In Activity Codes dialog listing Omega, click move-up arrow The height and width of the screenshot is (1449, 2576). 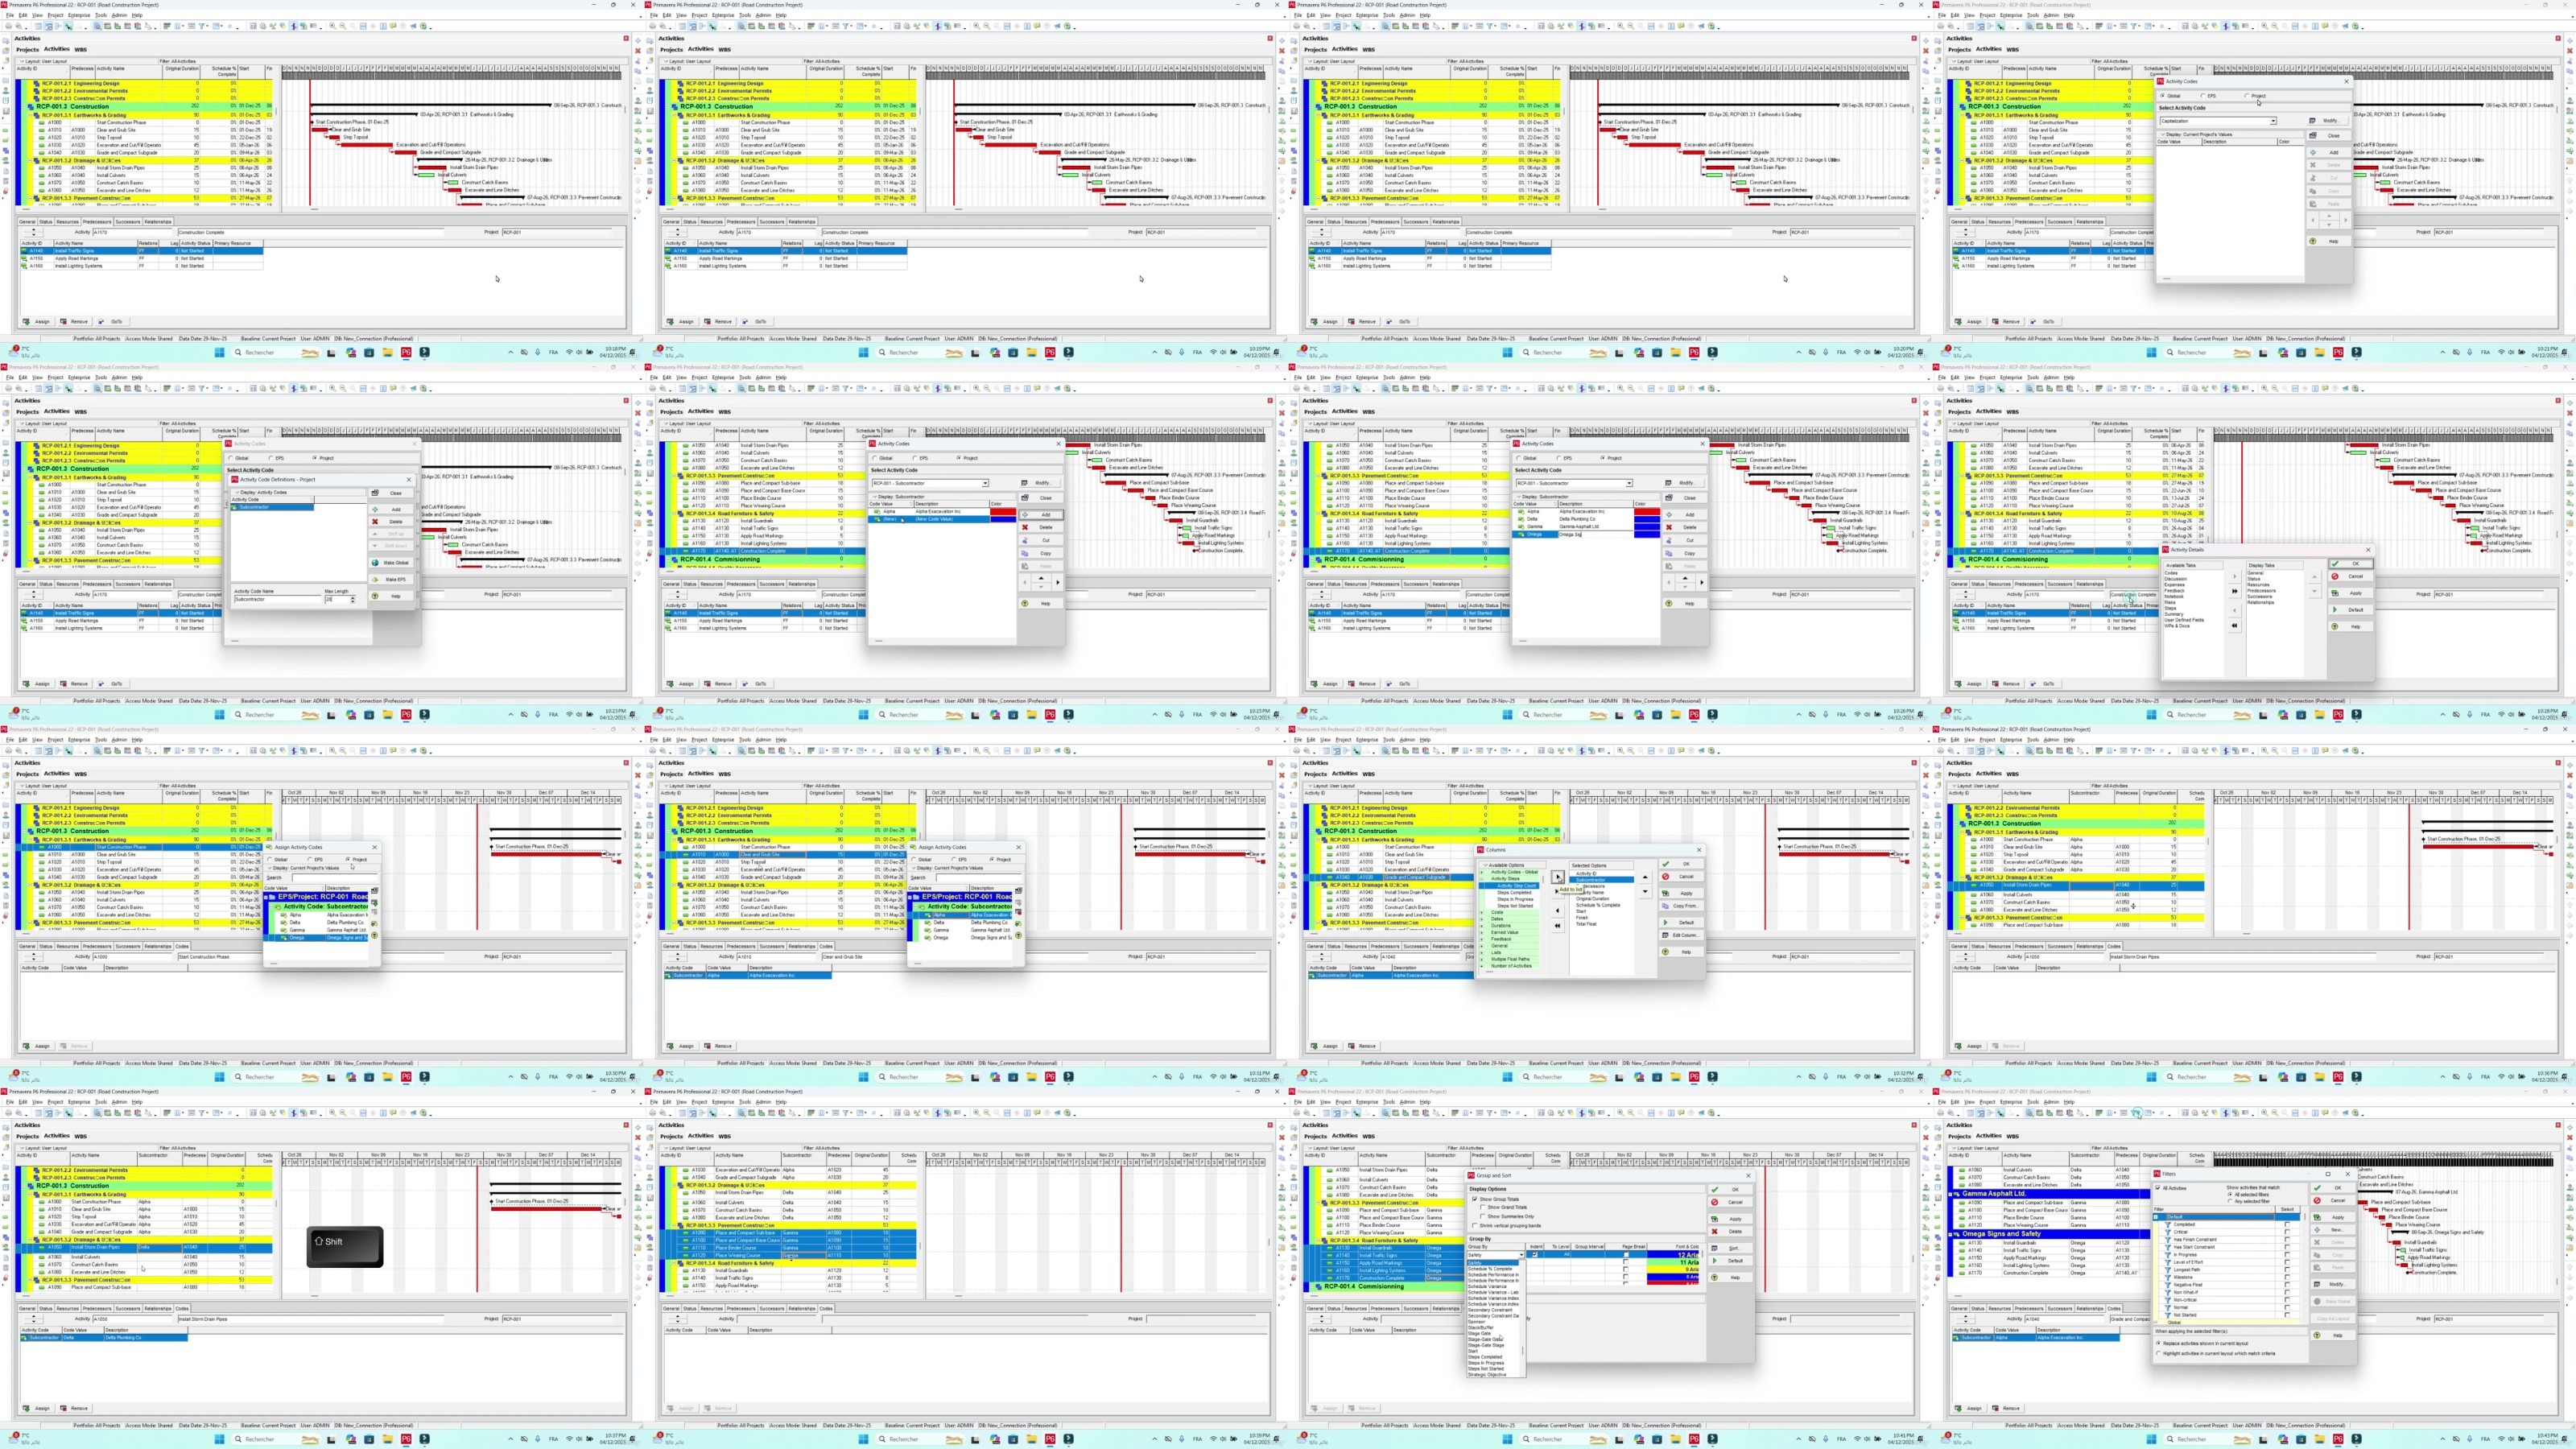point(1685,578)
